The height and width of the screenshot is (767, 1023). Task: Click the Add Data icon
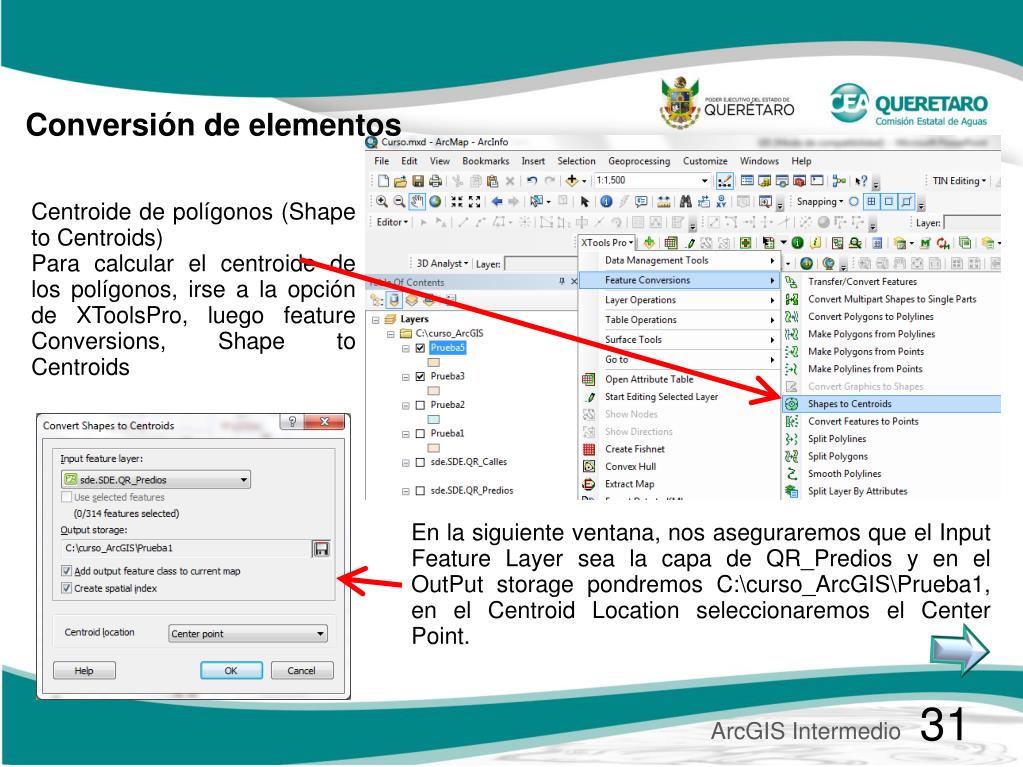pyautogui.click(x=572, y=181)
